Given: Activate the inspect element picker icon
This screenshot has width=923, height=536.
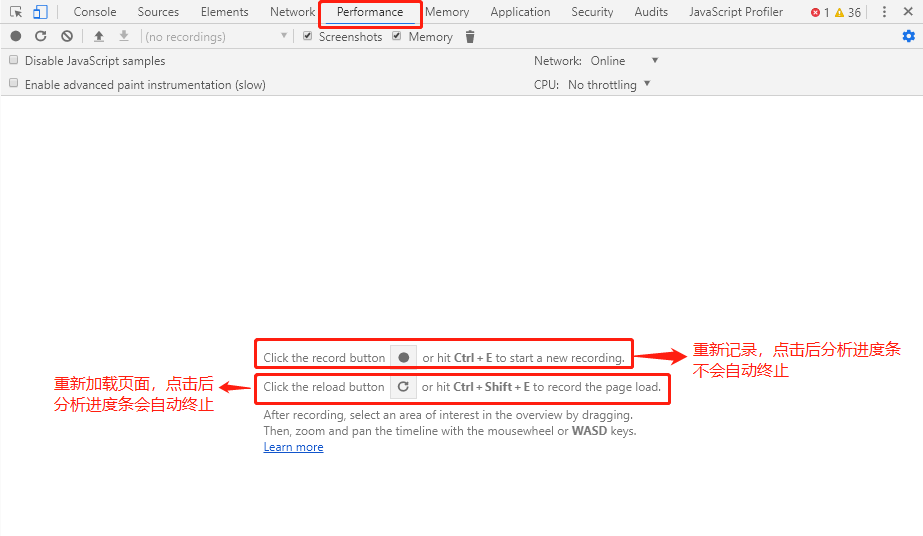Looking at the screenshot, I should (16, 12).
